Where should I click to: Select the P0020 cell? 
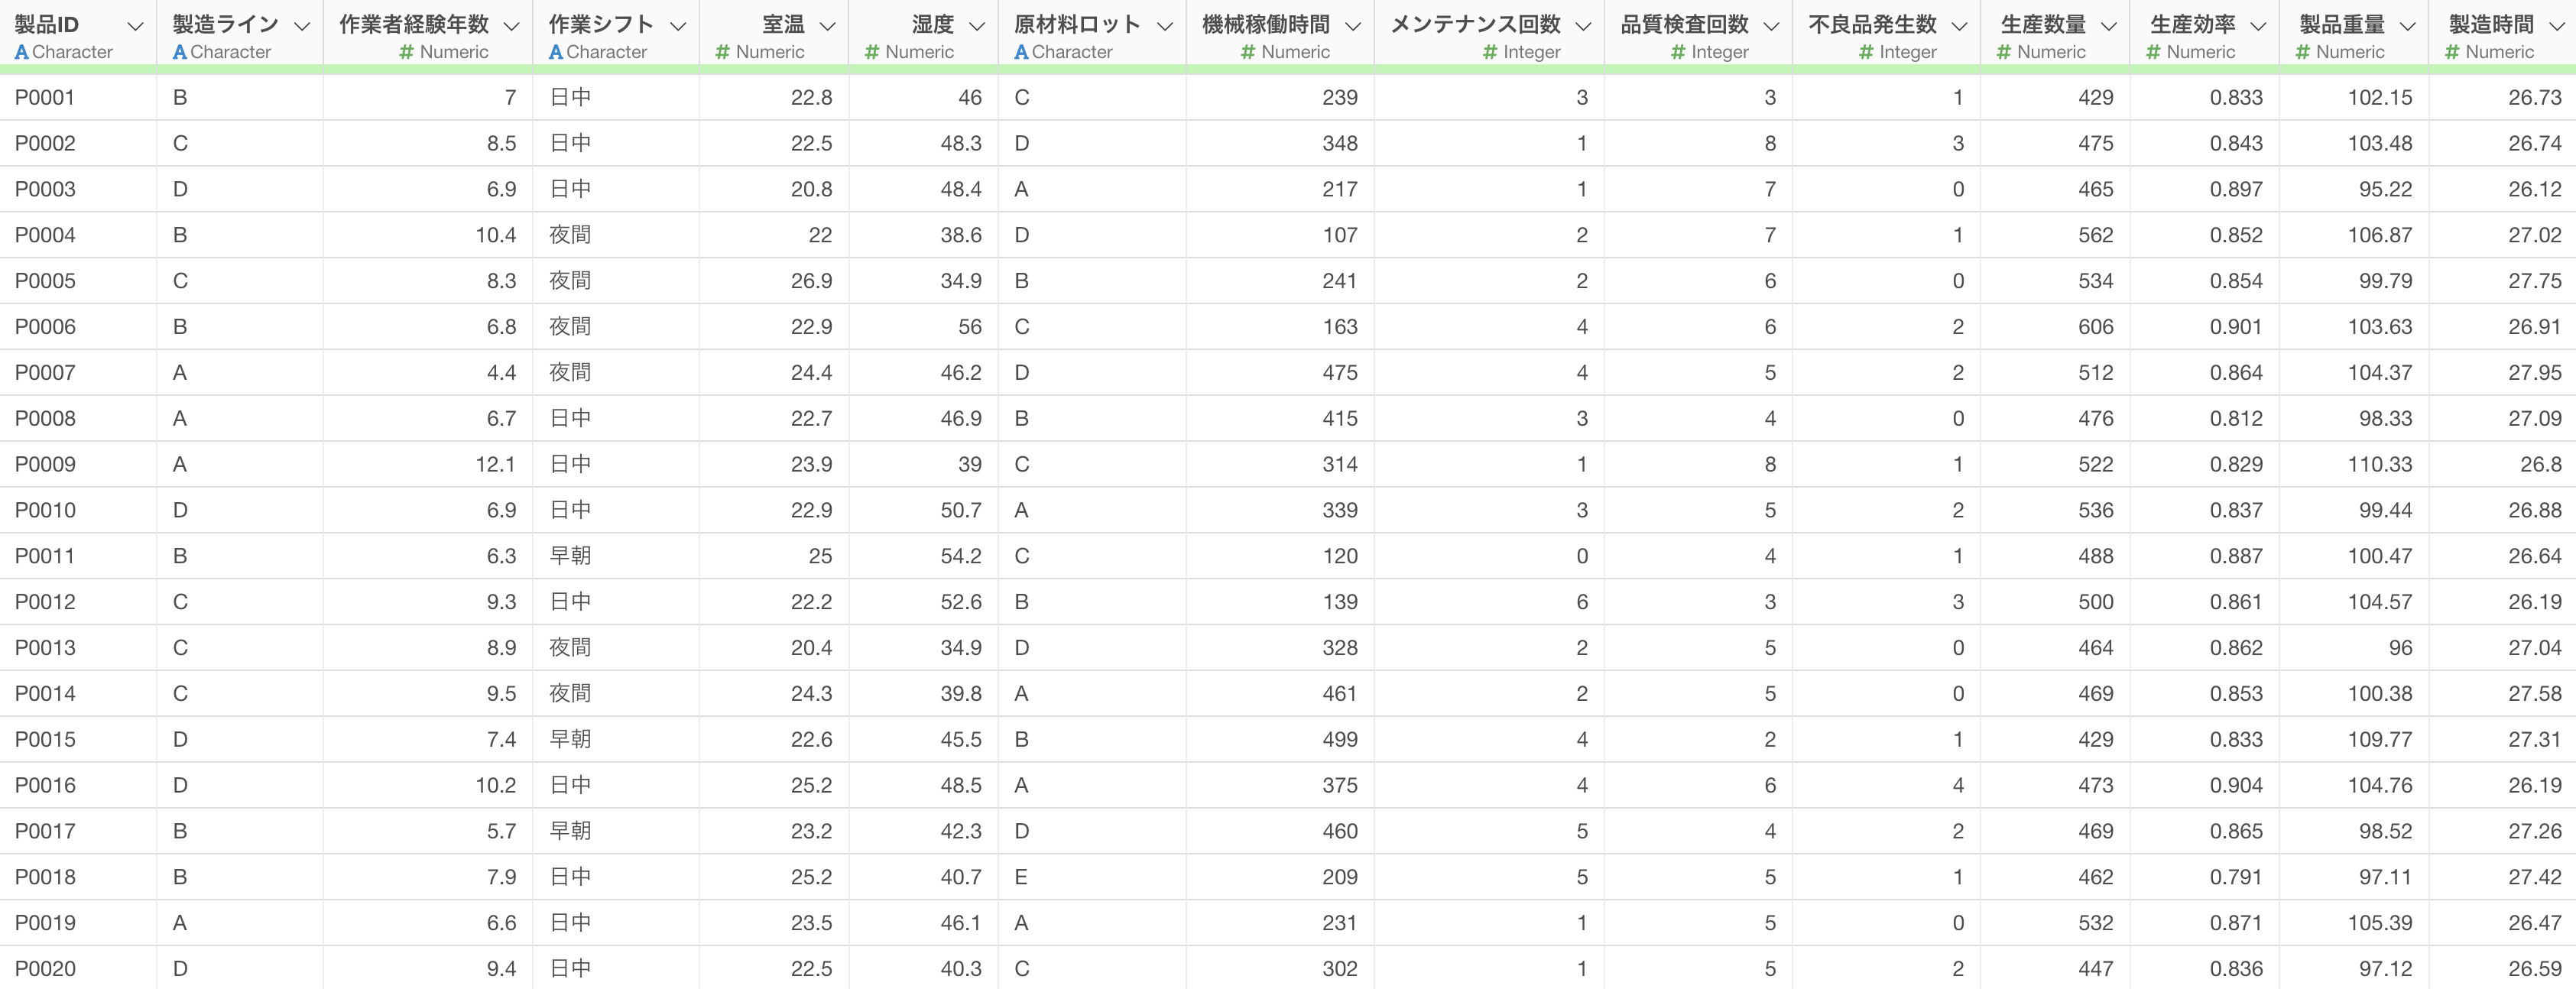coord(78,968)
